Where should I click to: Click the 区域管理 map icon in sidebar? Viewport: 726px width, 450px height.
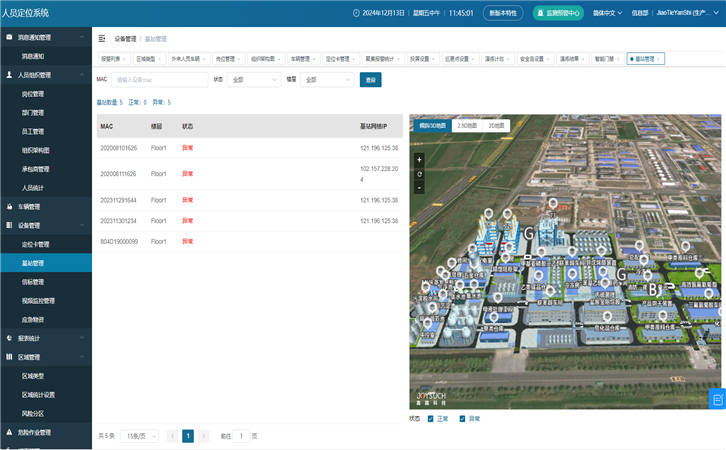(9, 357)
